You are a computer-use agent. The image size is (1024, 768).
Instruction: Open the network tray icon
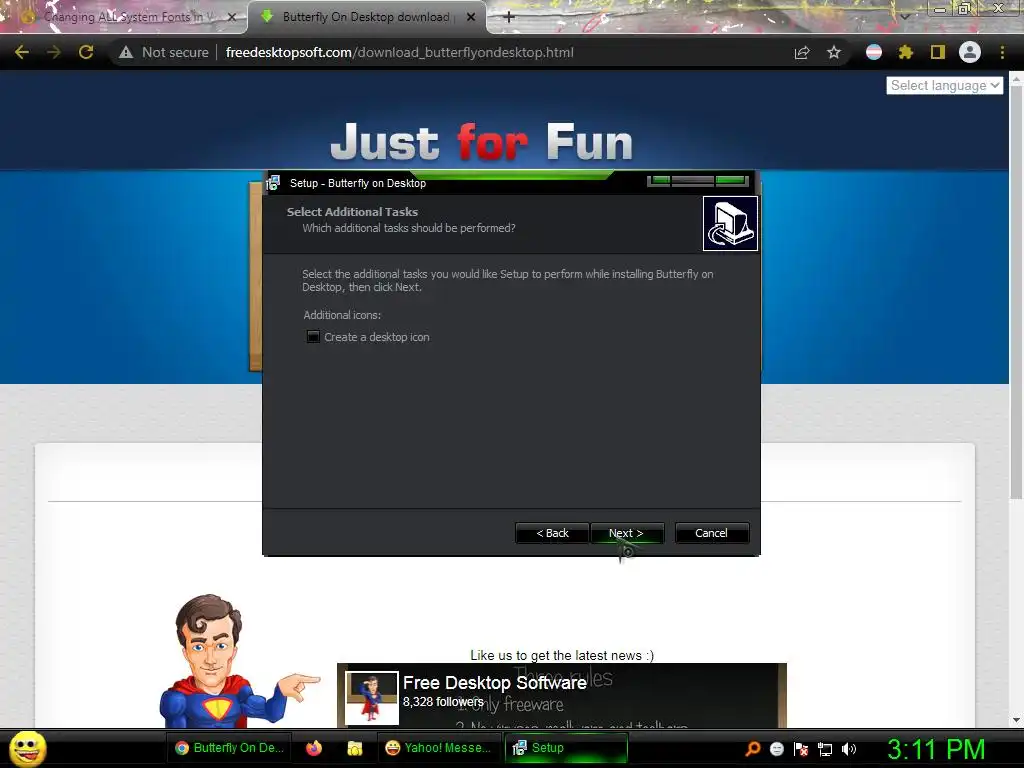click(x=825, y=748)
